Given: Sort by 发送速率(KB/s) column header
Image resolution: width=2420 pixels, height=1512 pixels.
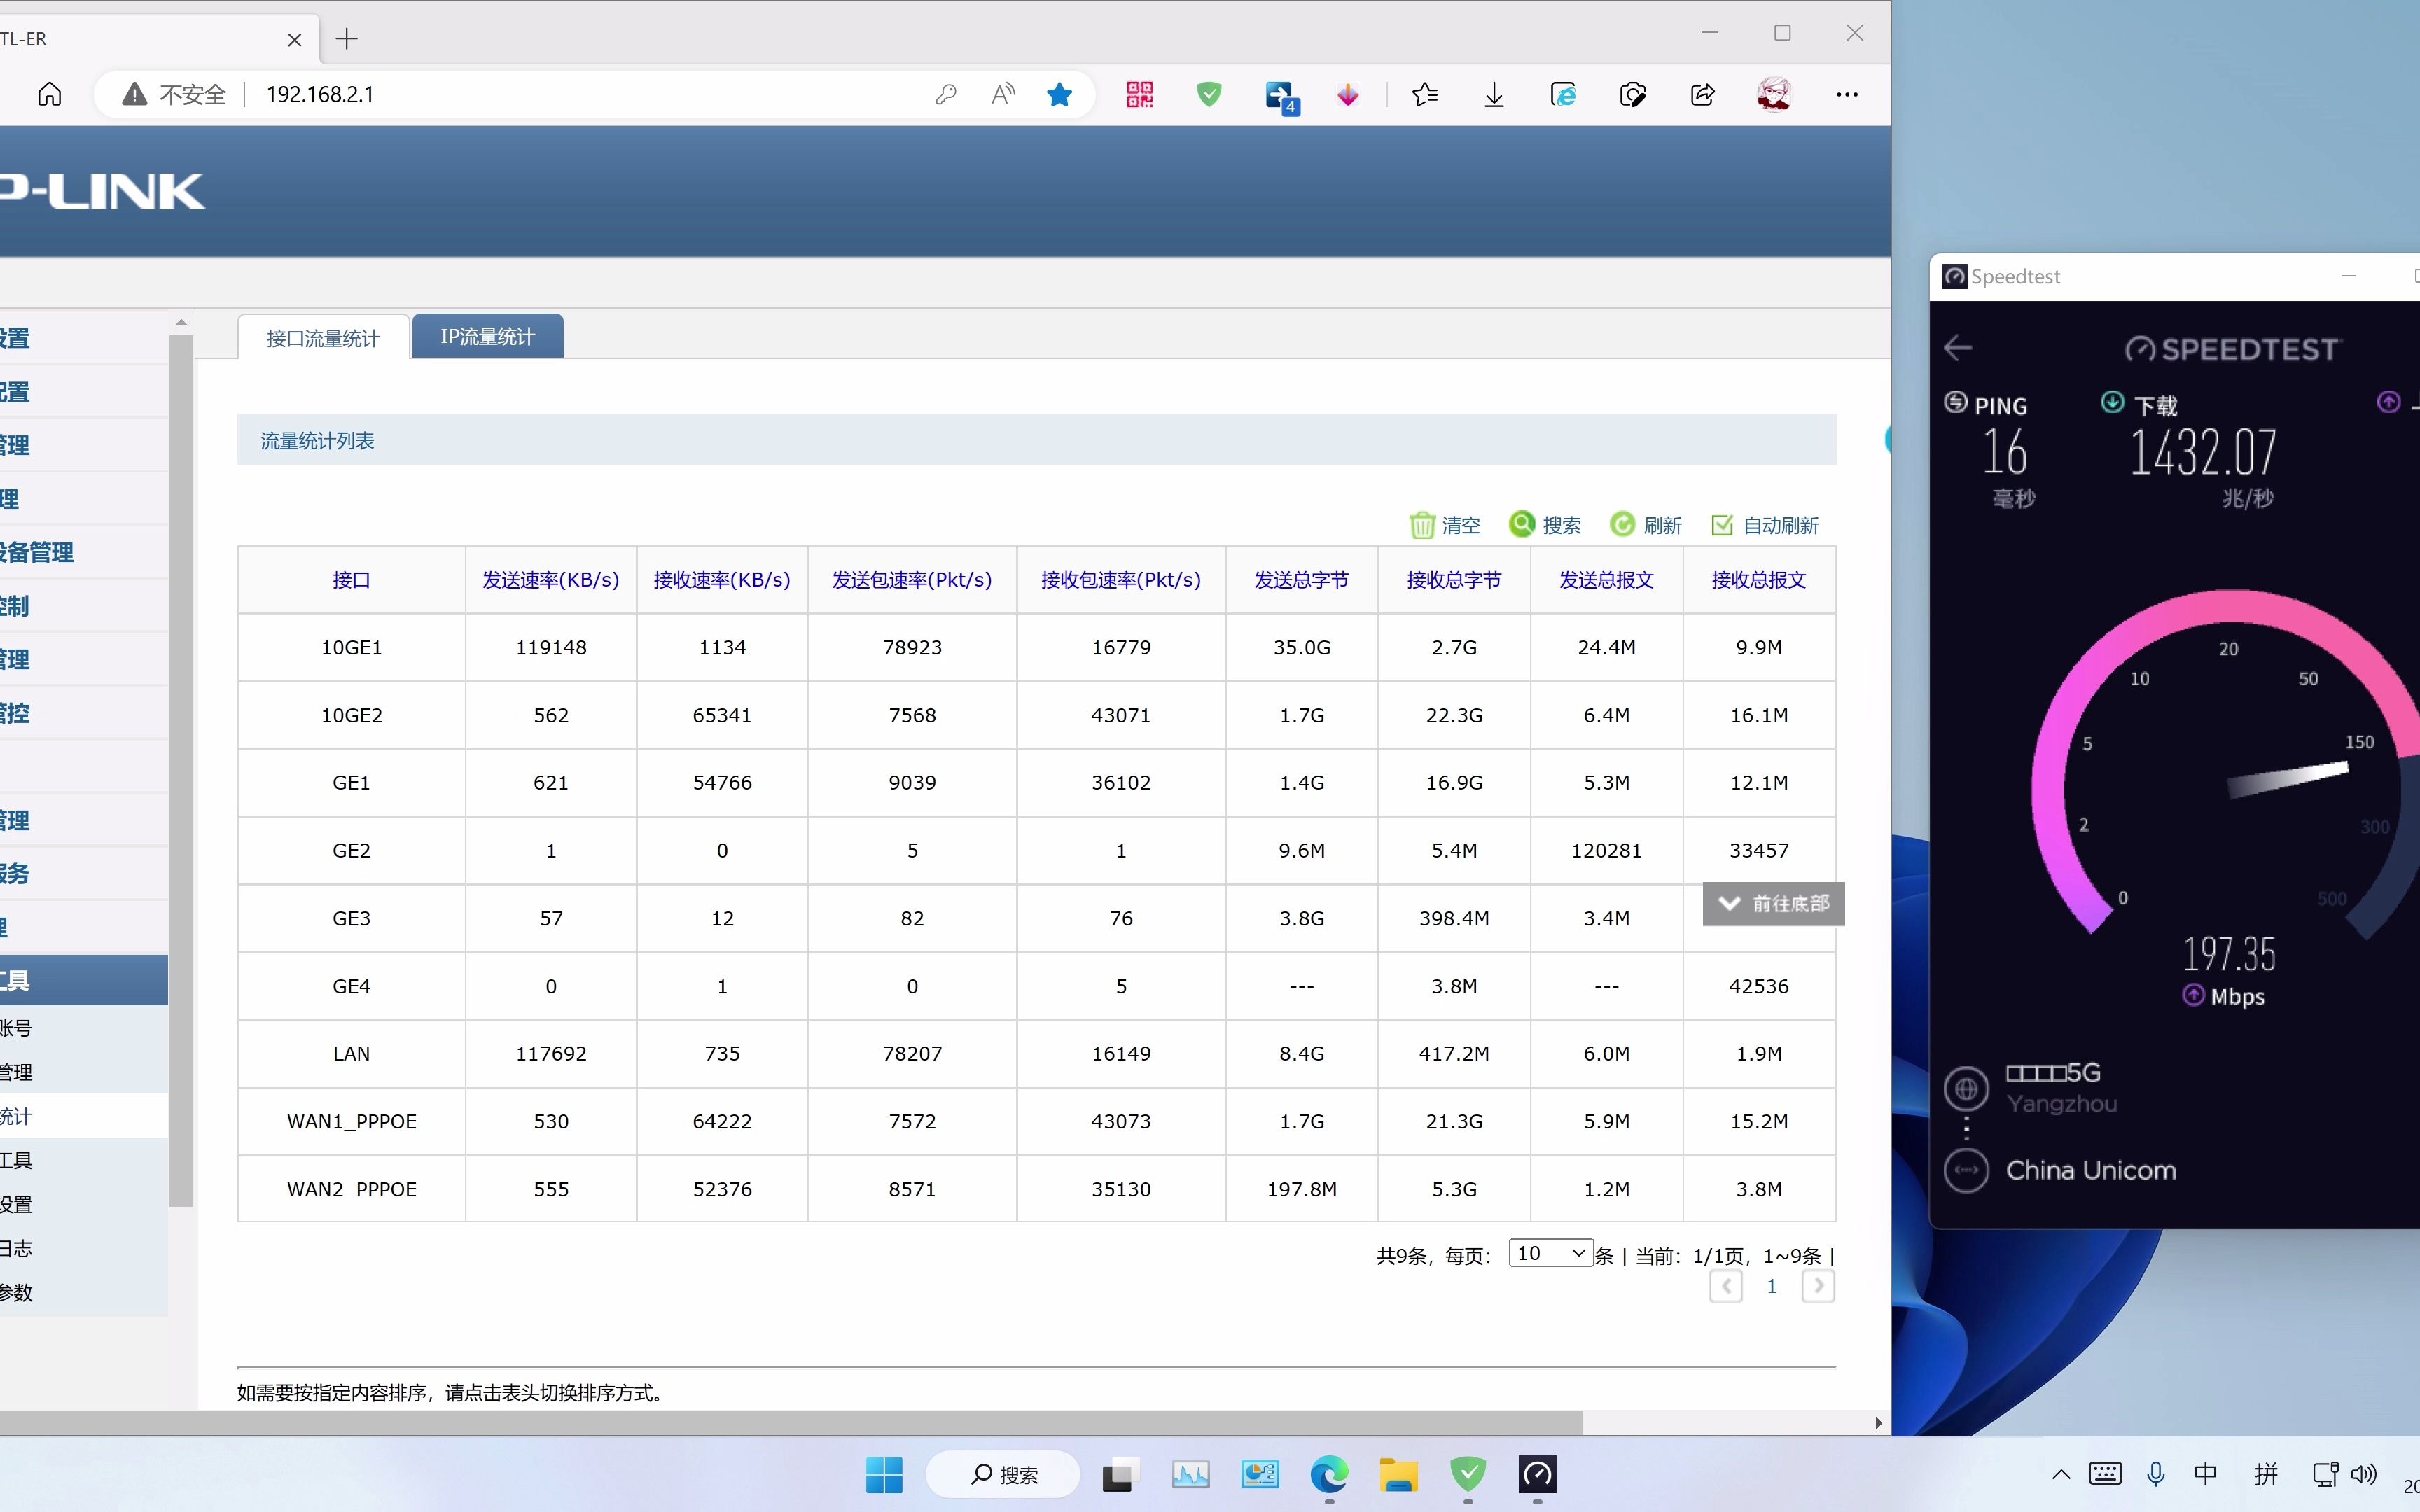Looking at the screenshot, I should click(551, 580).
